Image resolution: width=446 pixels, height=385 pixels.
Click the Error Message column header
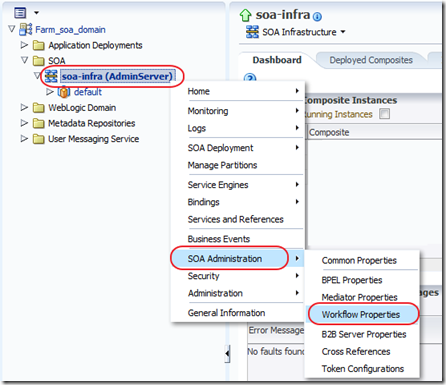[x=276, y=330]
